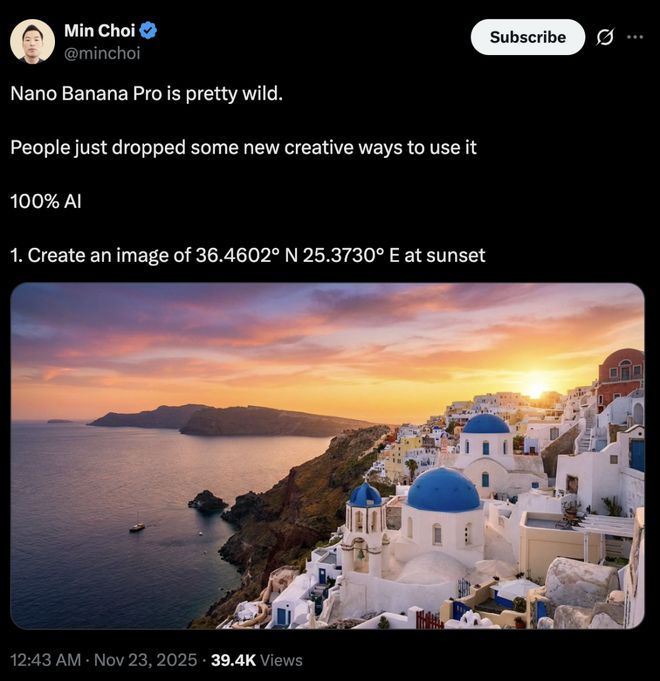Click the large blue dome in the image

443,491
